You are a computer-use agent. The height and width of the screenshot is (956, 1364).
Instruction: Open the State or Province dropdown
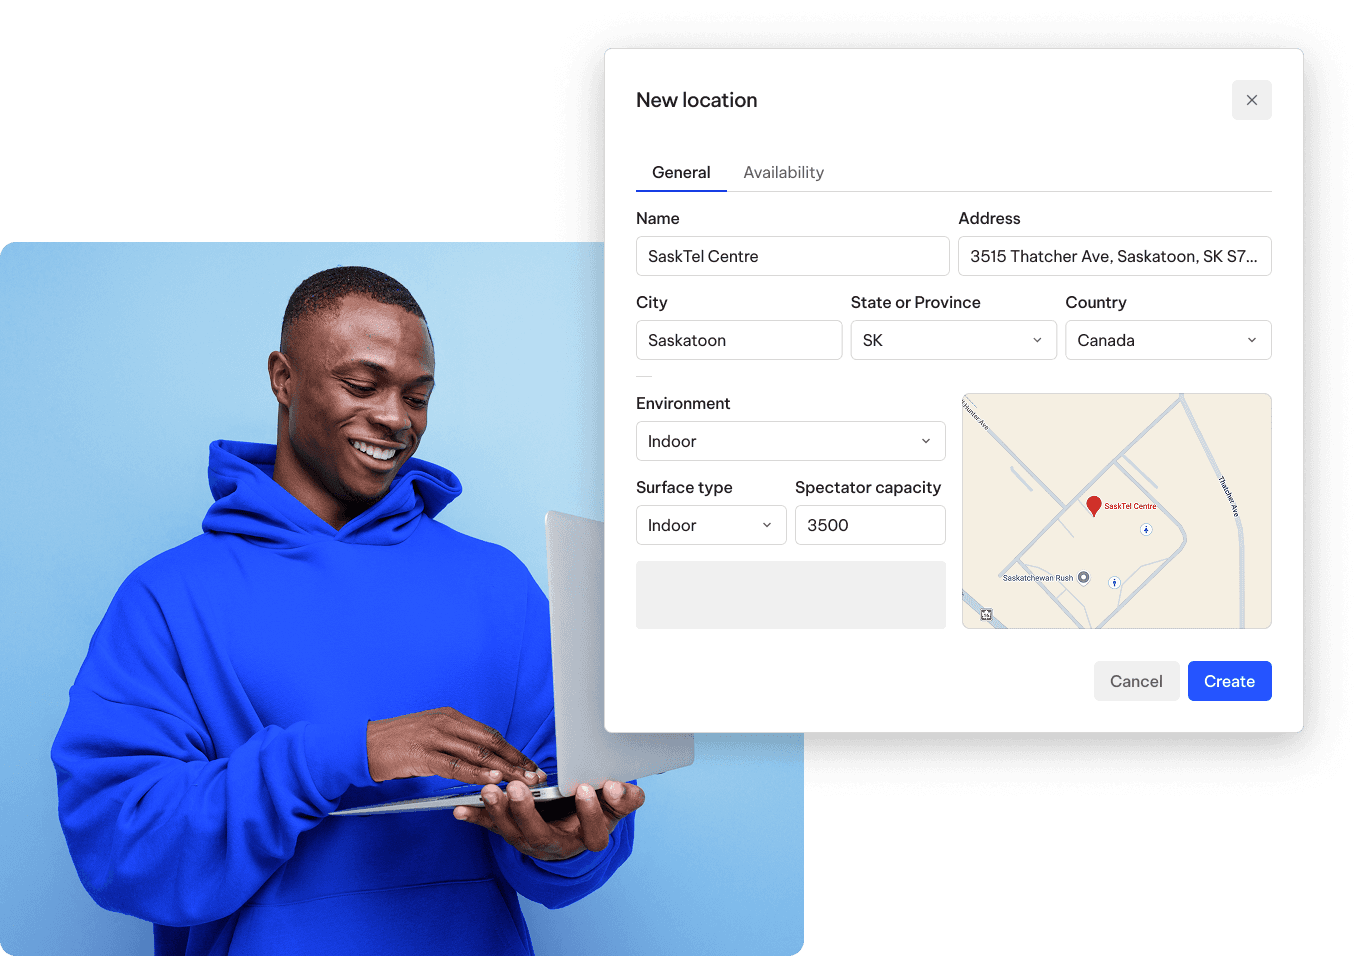(953, 340)
